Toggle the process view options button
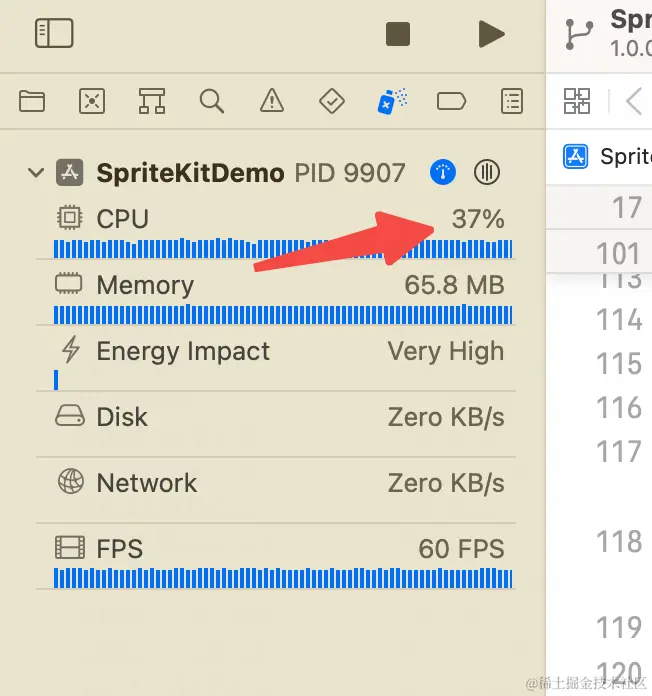Viewport: 652px width, 696px height. [x=487, y=172]
